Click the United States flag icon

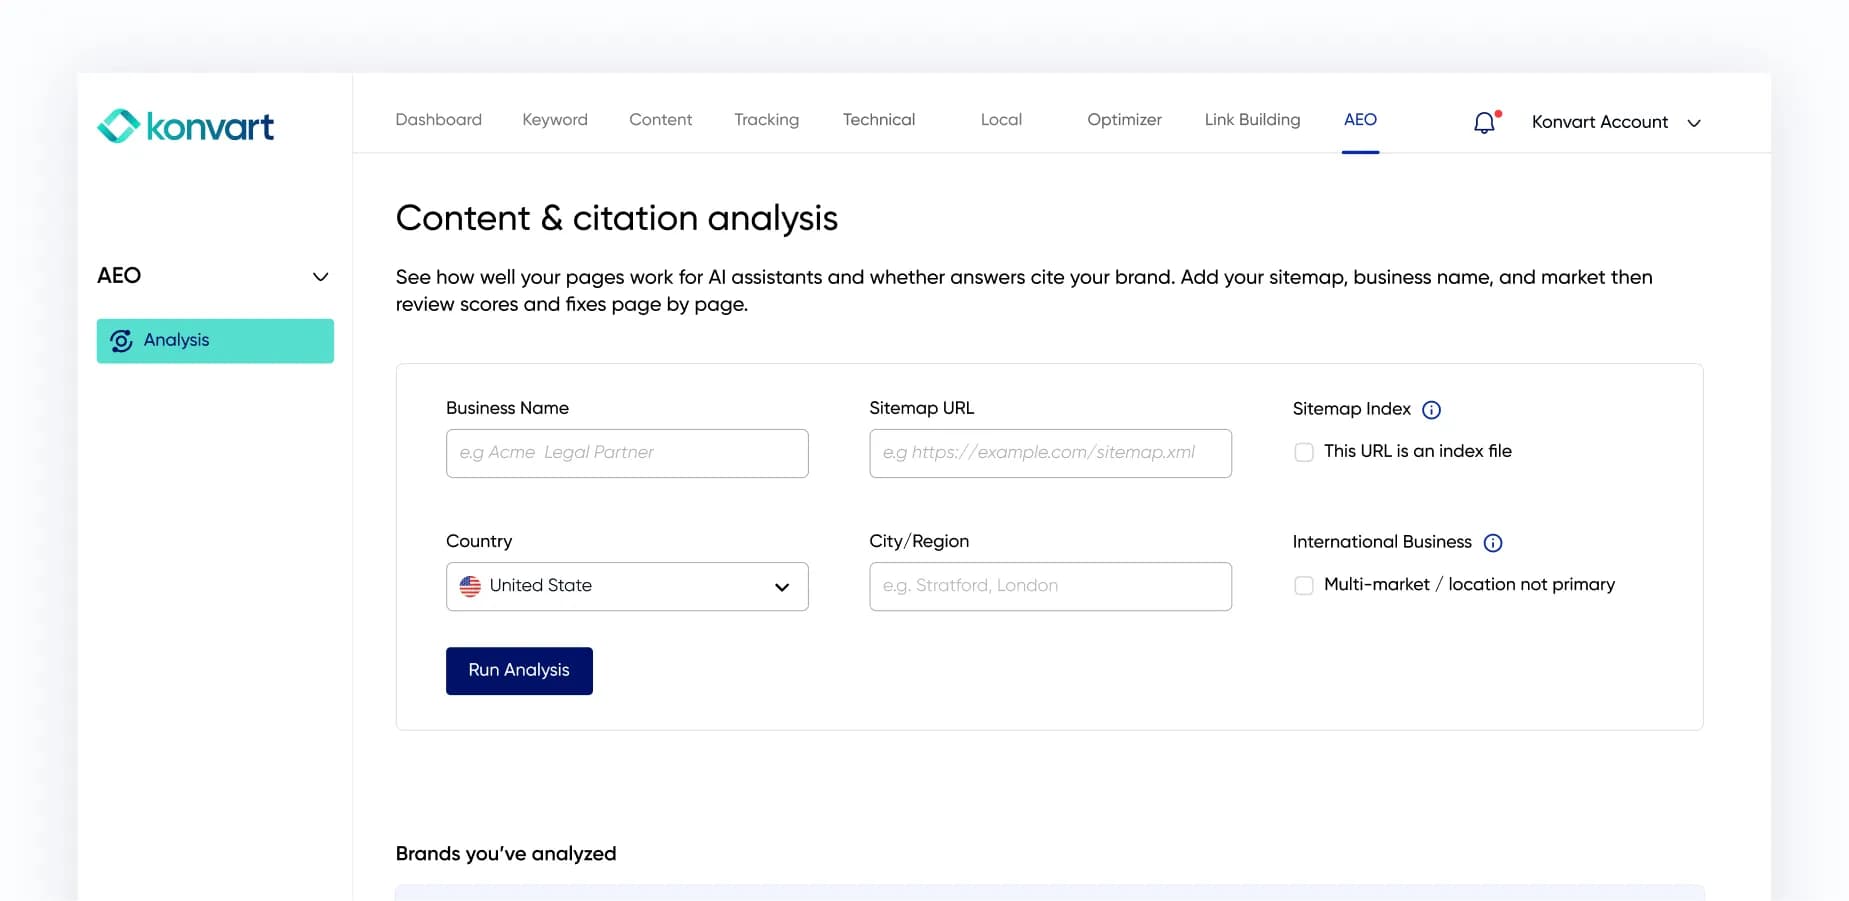(x=469, y=586)
